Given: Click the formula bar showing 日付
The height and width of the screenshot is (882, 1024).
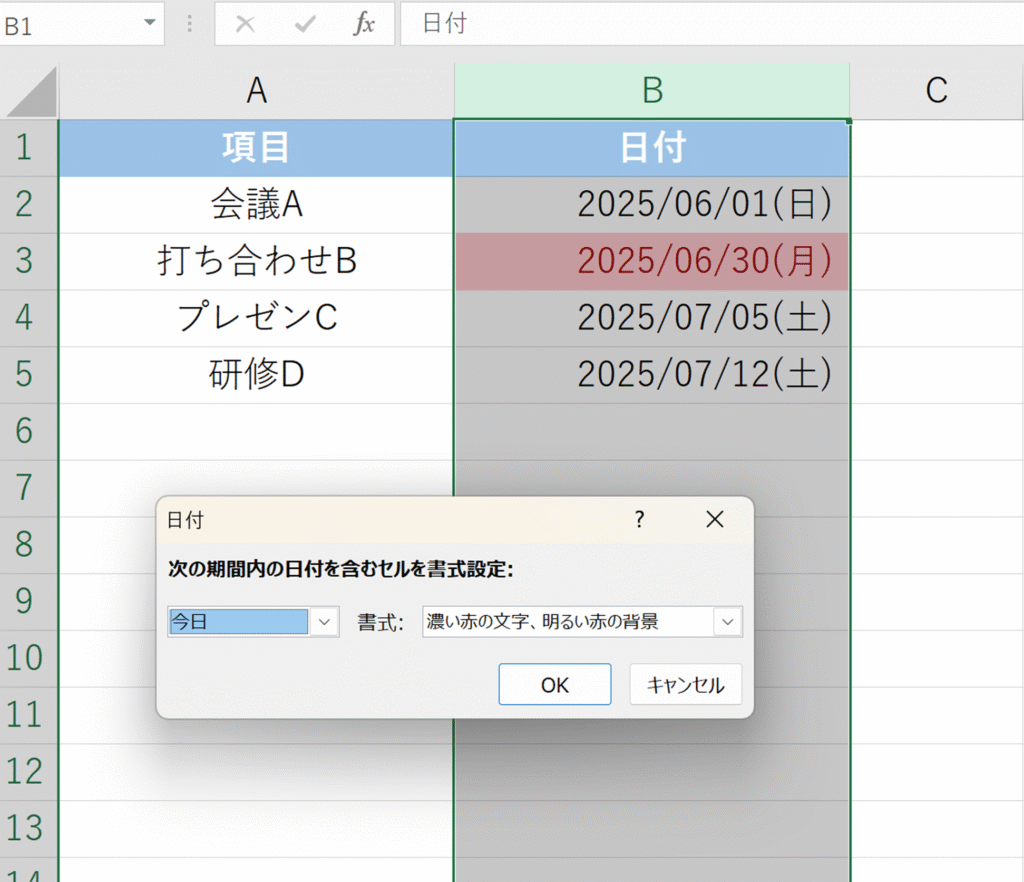Looking at the screenshot, I should pyautogui.click(x=712, y=24).
